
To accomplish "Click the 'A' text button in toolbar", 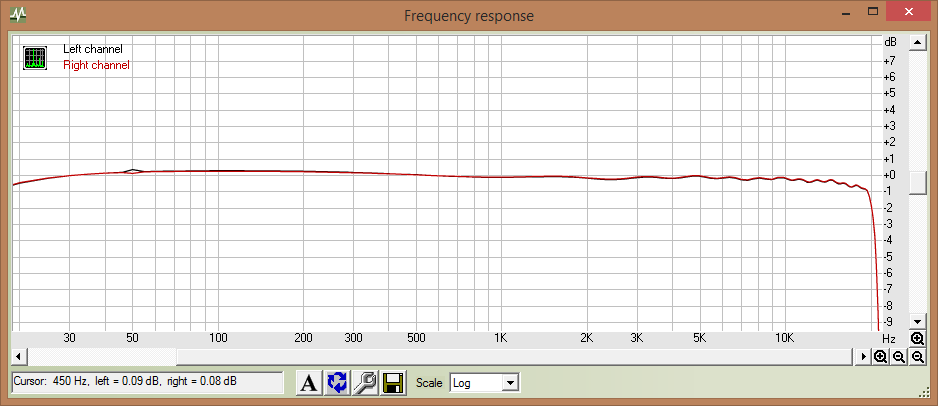I will click(x=310, y=382).
